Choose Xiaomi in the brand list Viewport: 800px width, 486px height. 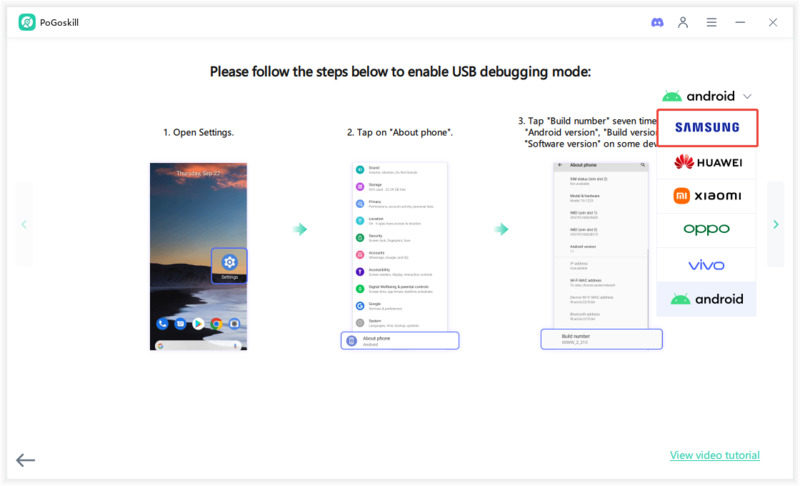(706, 196)
